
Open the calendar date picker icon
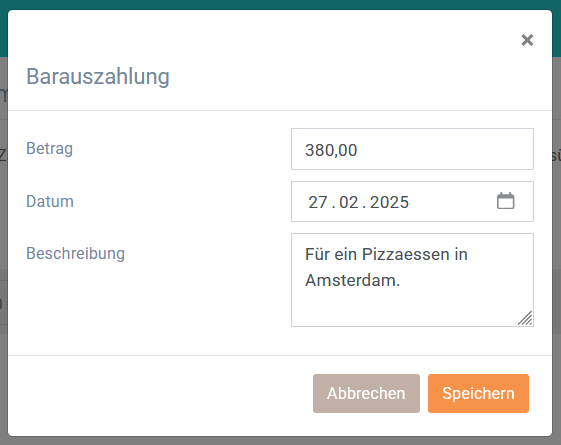[506, 201]
